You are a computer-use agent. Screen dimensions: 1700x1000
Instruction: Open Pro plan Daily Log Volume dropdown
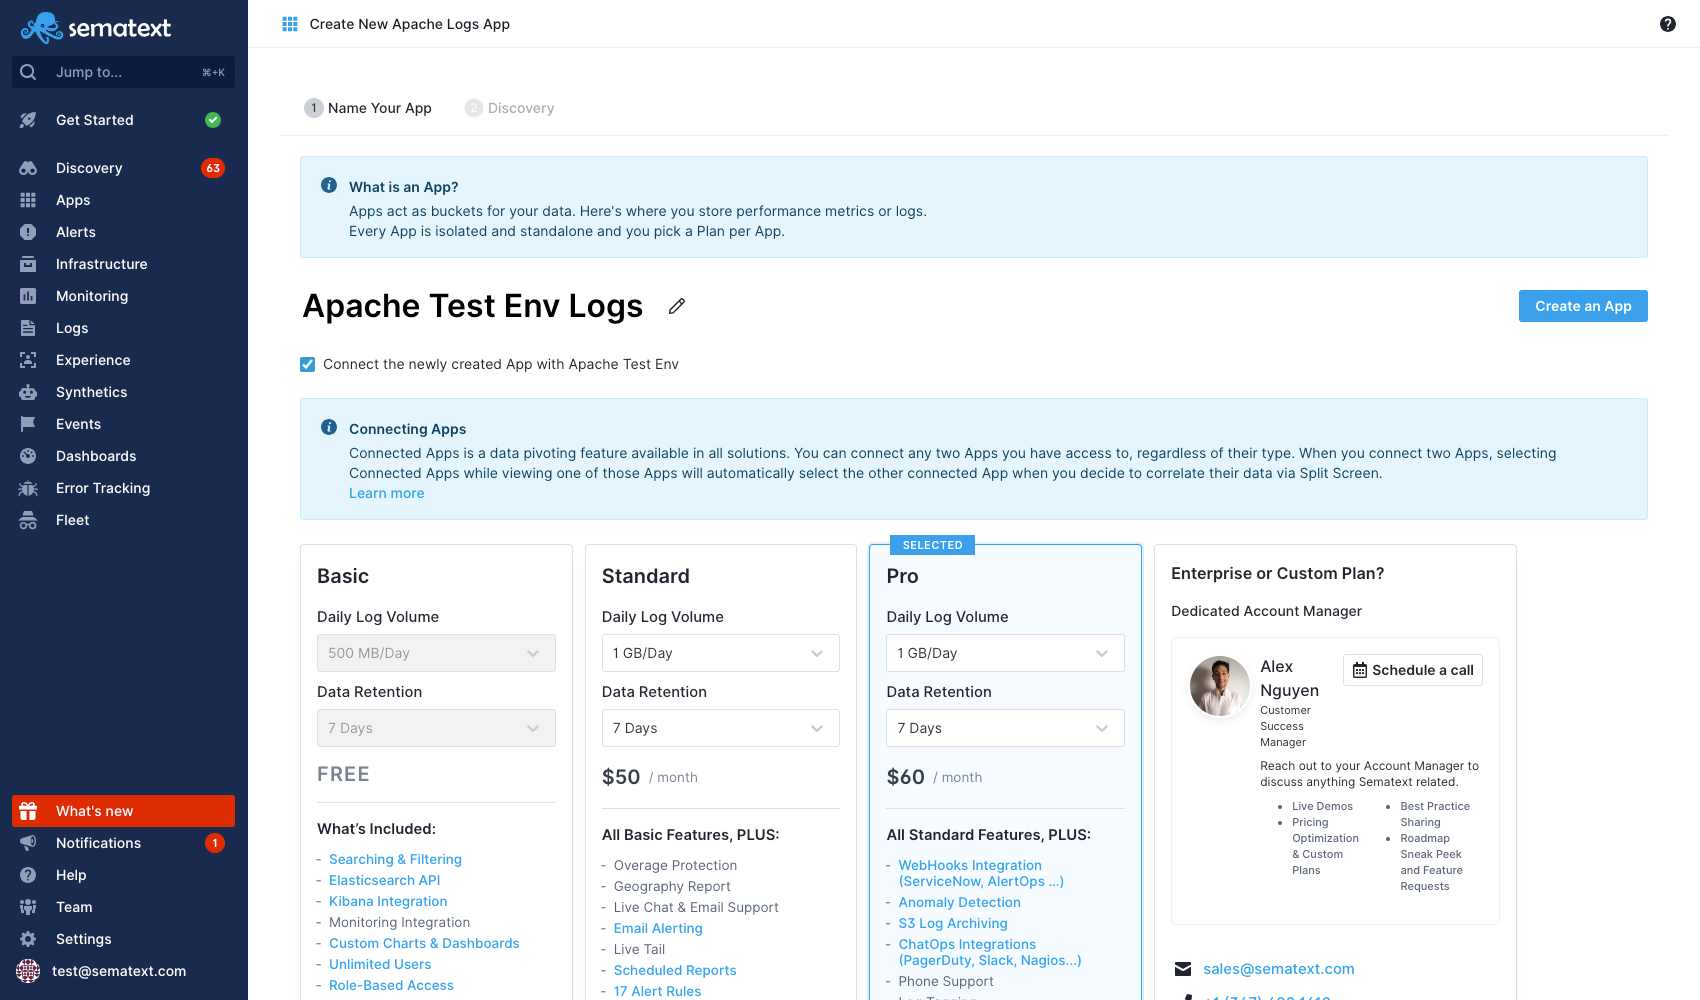[1005, 653]
